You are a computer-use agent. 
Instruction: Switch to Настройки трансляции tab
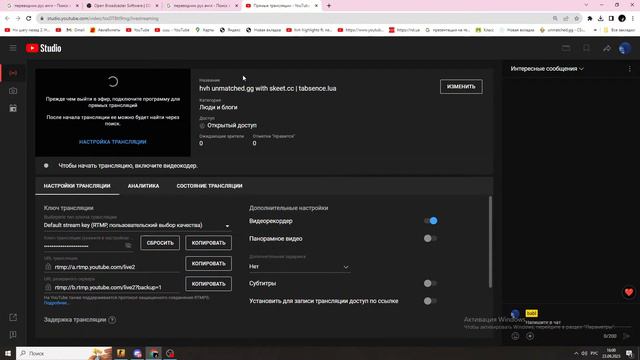coord(77,186)
